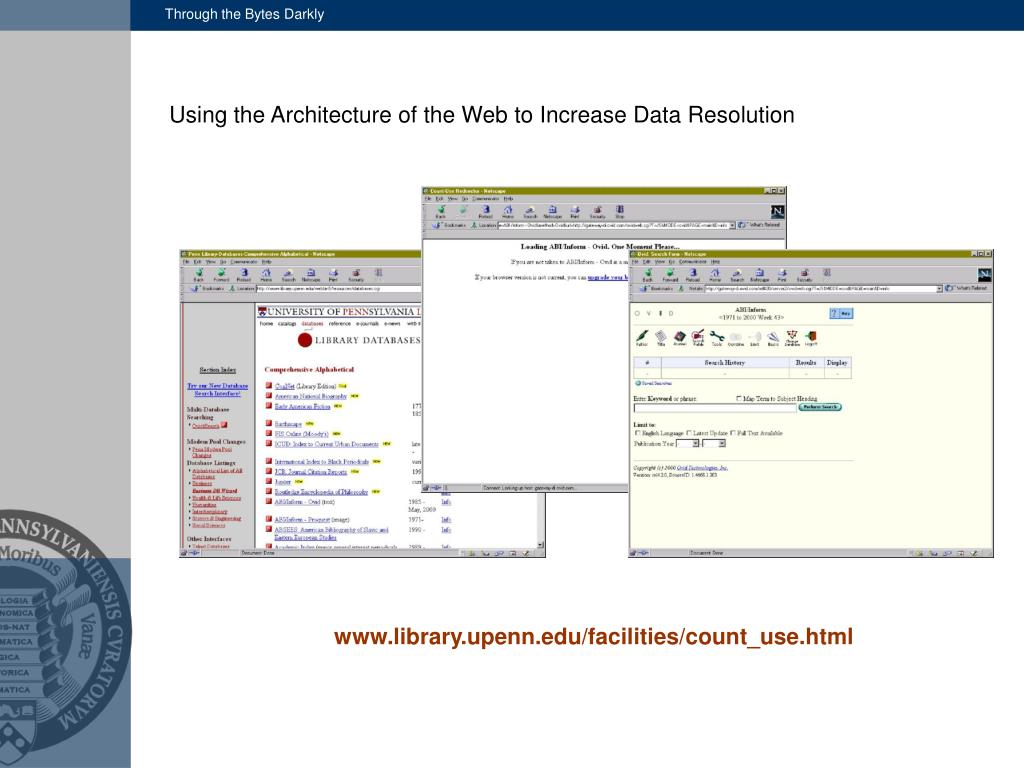Open Edit menu in Ovid Search Form window
This screenshot has height=768, width=1024.
click(648, 261)
